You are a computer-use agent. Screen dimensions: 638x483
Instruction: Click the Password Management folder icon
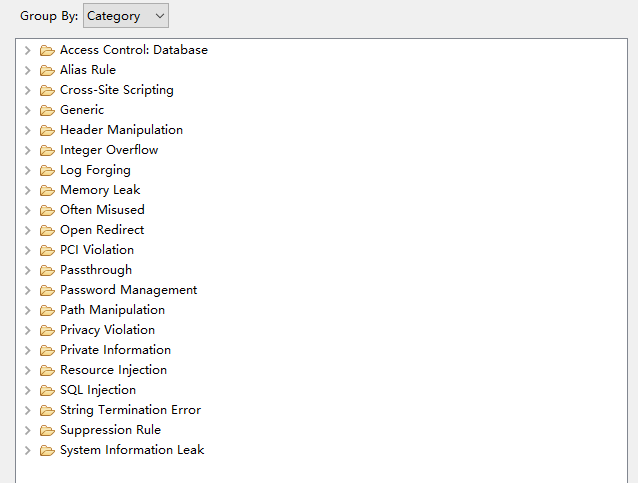47,290
